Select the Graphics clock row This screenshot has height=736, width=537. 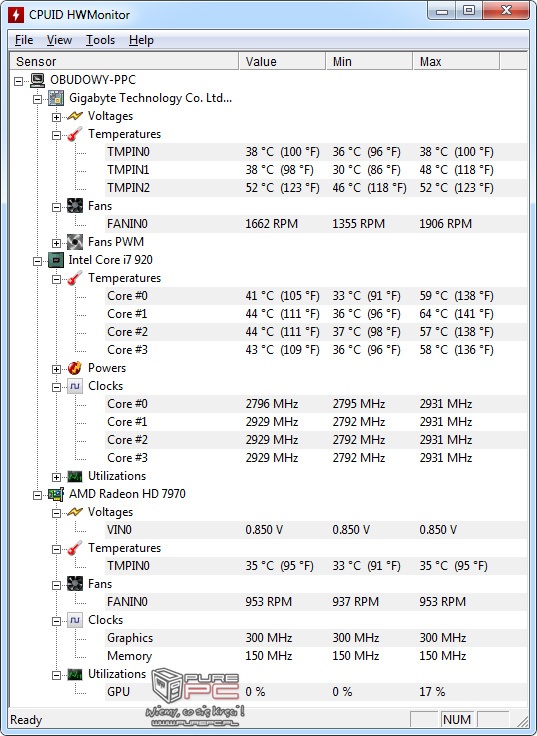pyautogui.click(x=315, y=638)
